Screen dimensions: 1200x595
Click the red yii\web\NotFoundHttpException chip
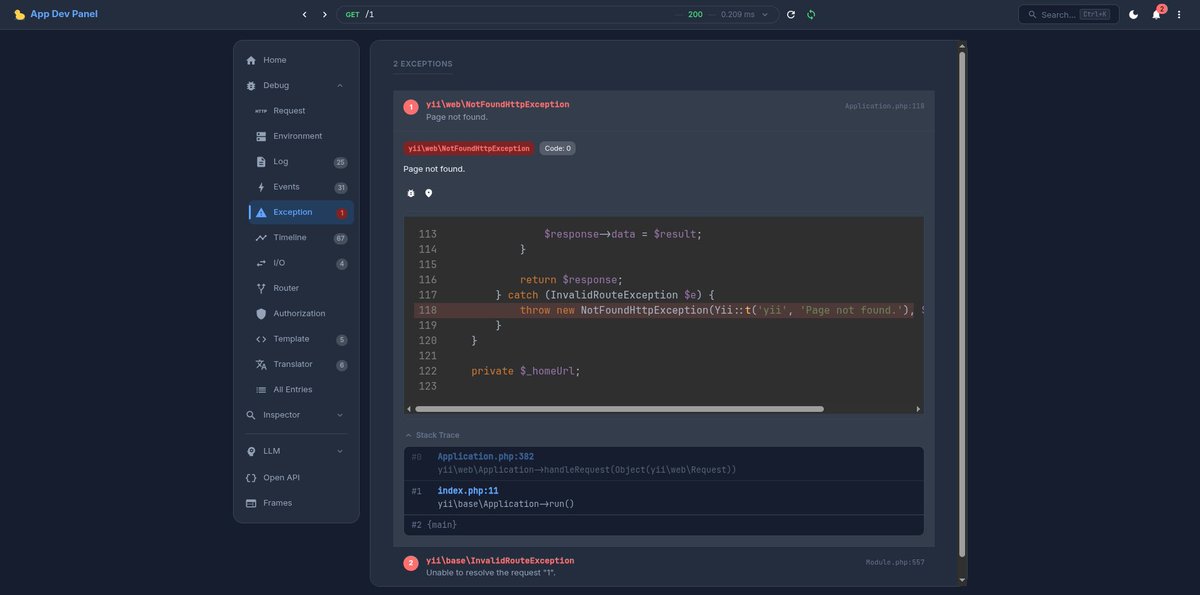[x=469, y=148]
